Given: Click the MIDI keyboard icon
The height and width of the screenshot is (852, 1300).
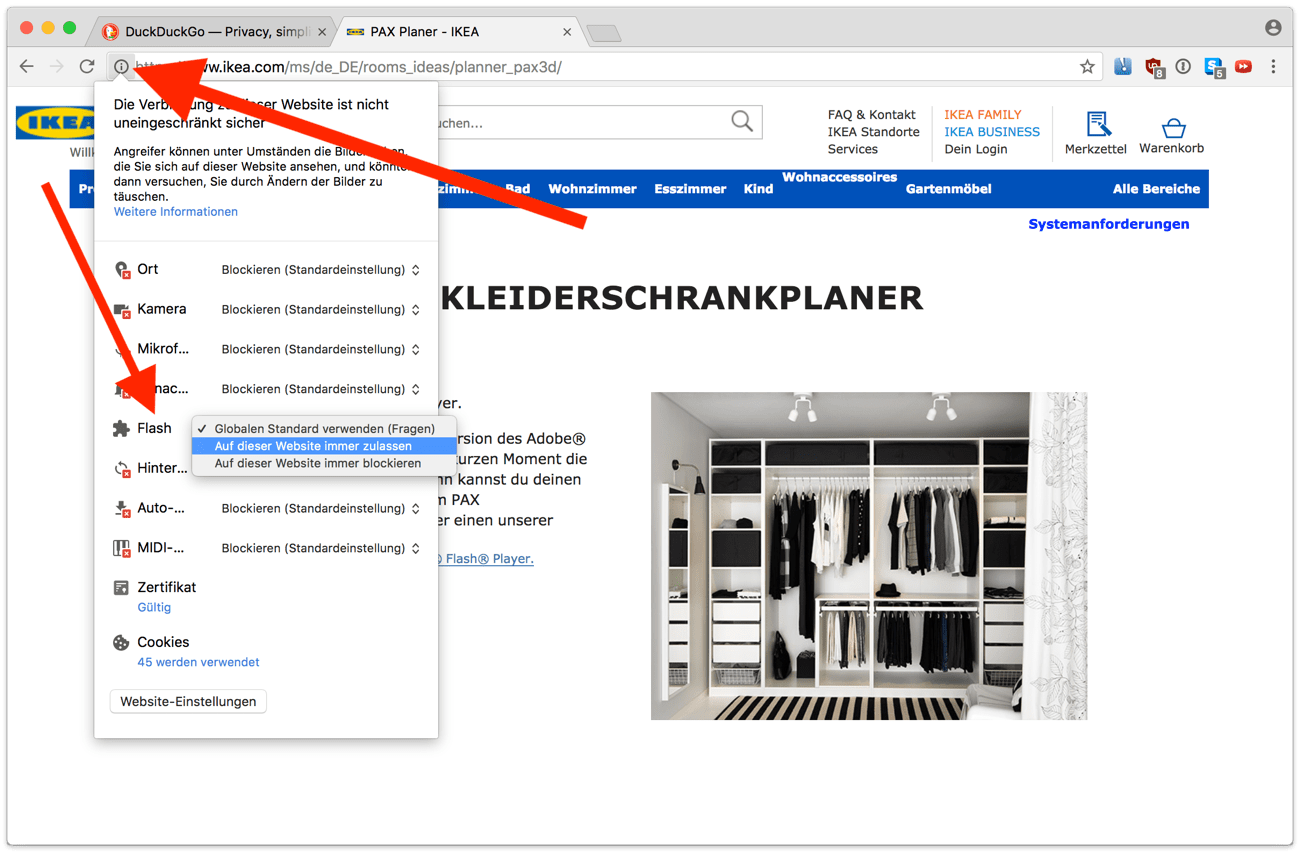Looking at the screenshot, I should pos(122,549).
